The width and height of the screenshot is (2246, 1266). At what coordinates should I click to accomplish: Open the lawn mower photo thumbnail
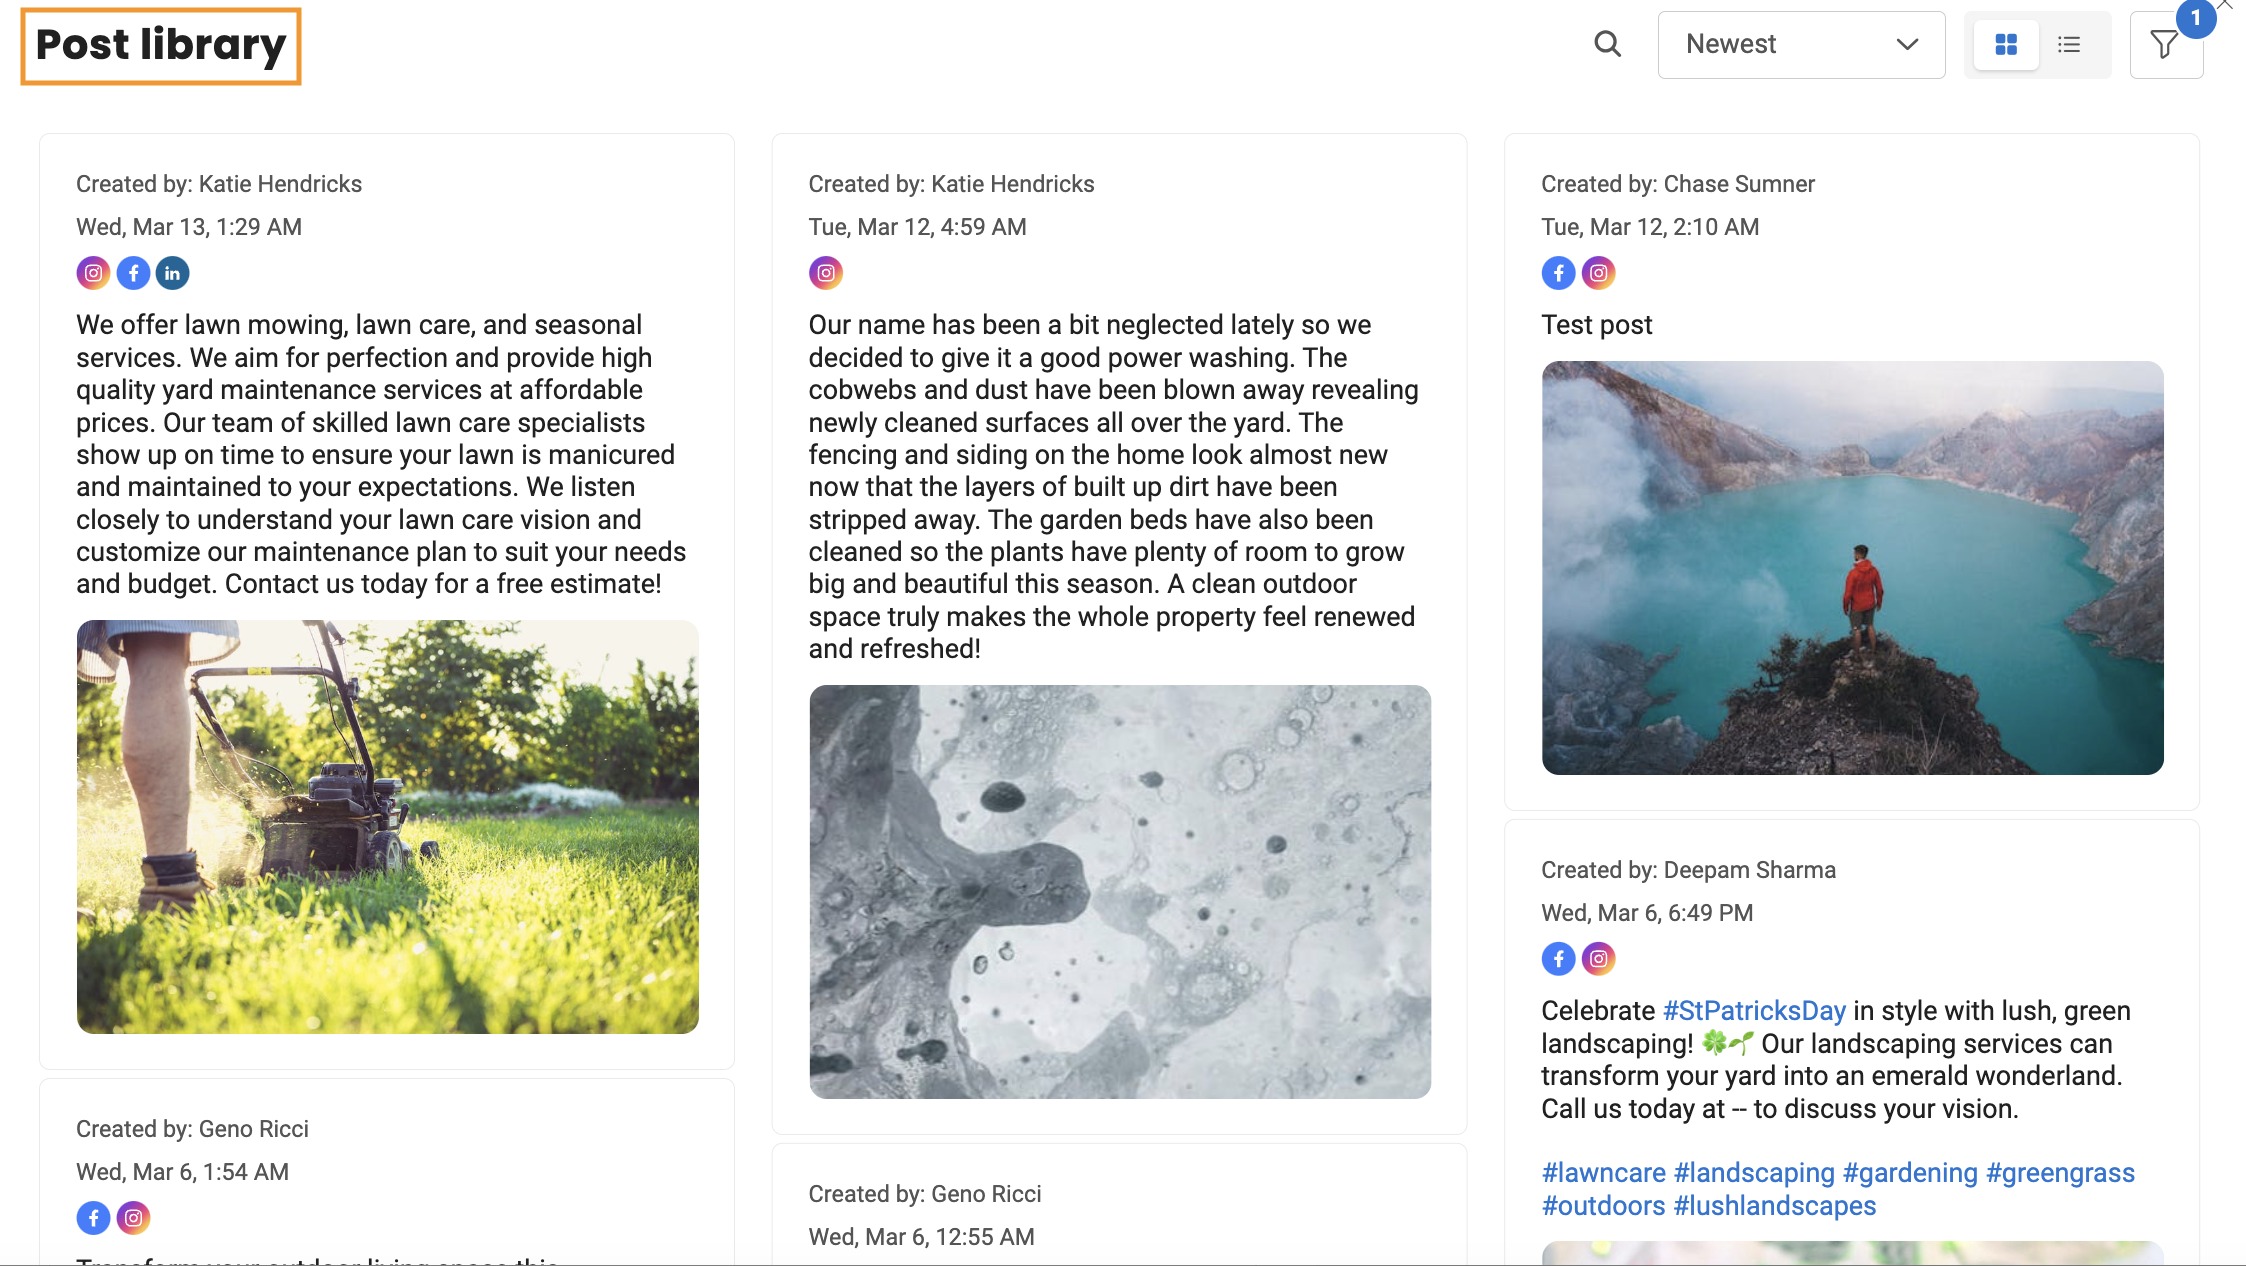[x=388, y=826]
